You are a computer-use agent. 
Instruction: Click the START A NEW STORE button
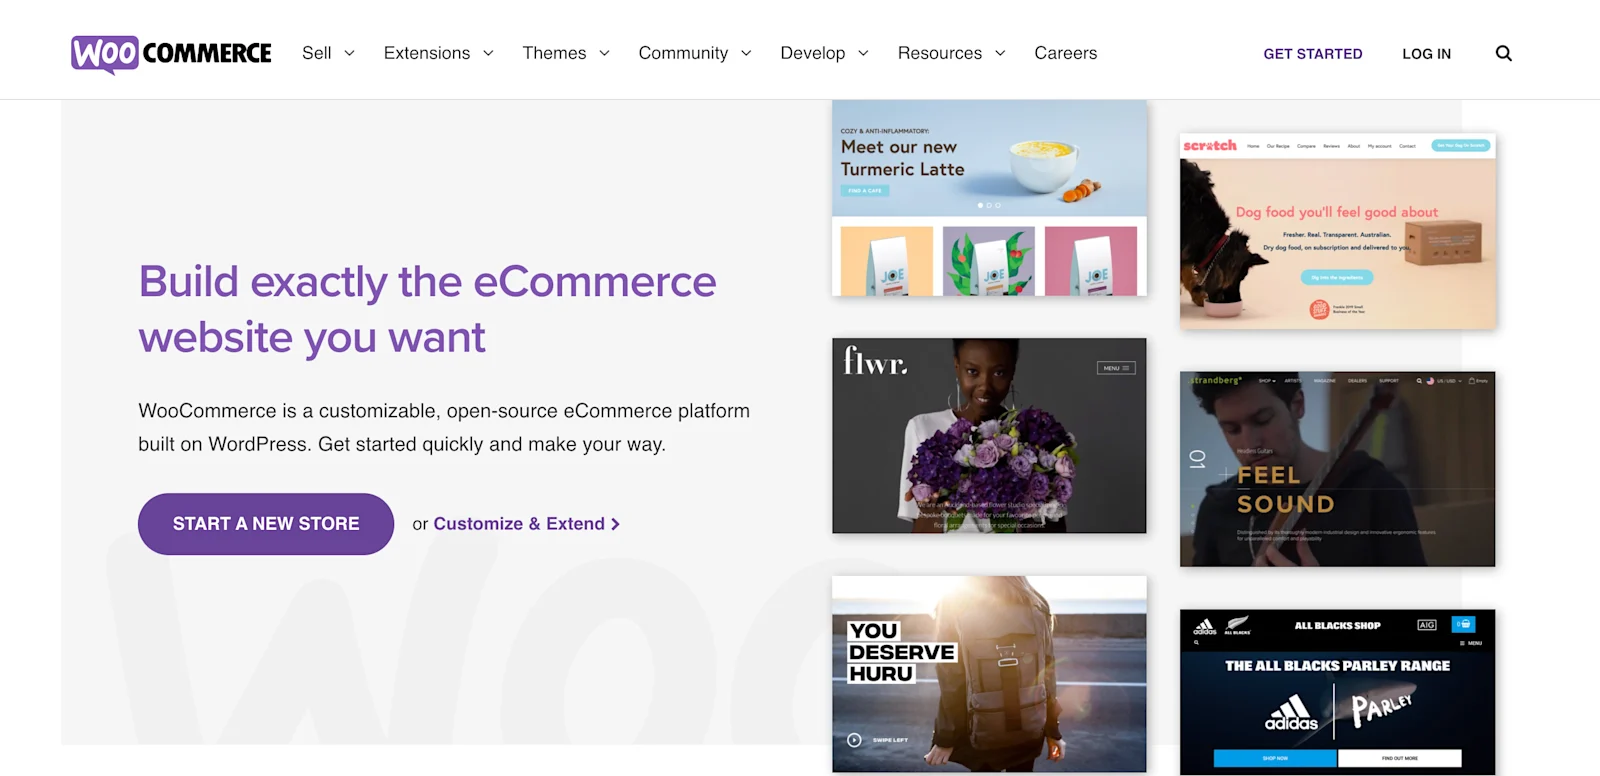tap(265, 523)
